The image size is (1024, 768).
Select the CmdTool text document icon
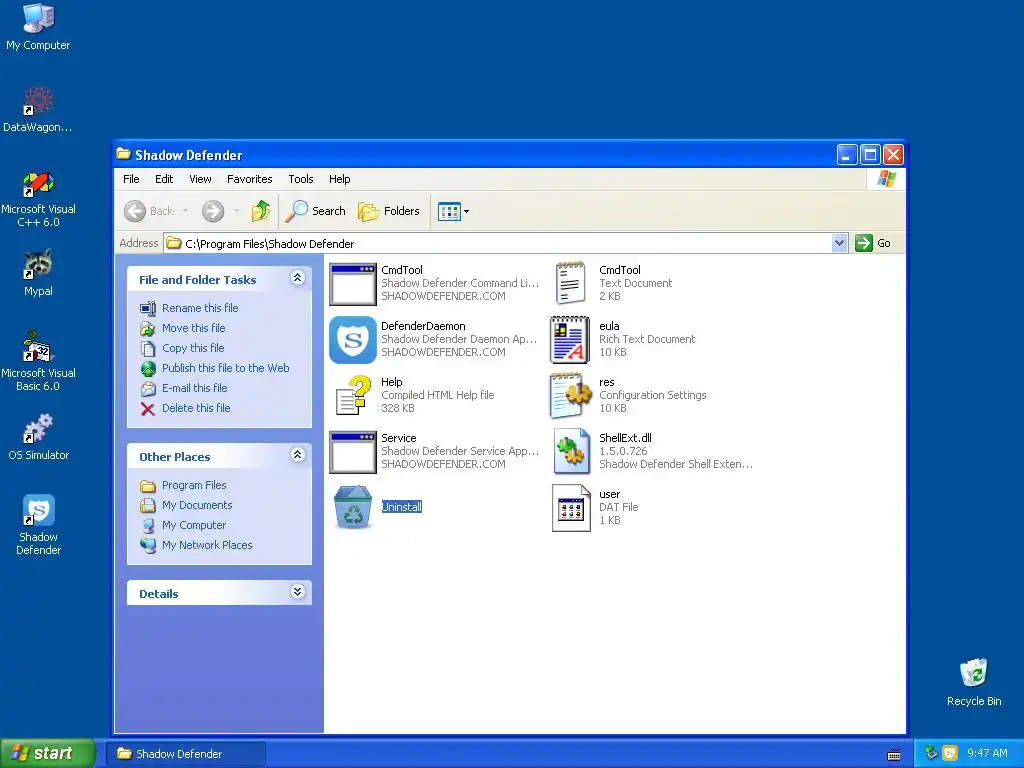pos(570,283)
